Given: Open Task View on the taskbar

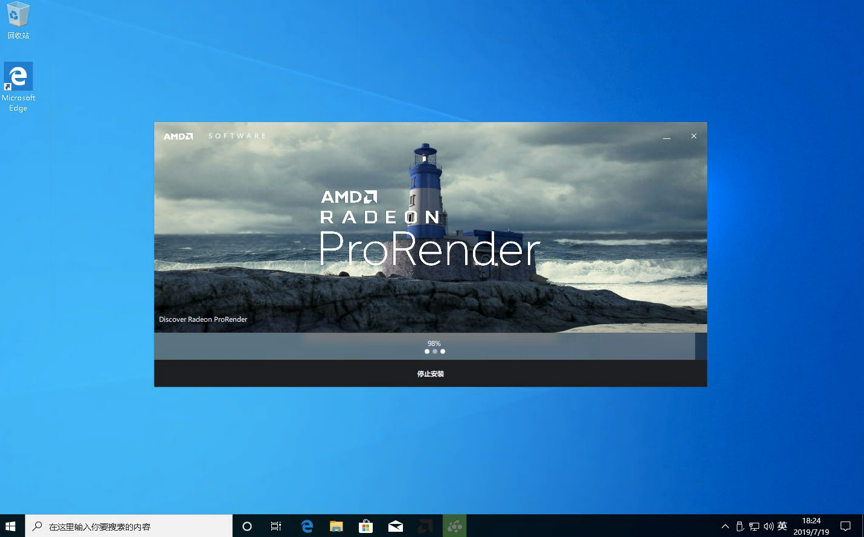Looking at the screenshot, I should point(276,526).
